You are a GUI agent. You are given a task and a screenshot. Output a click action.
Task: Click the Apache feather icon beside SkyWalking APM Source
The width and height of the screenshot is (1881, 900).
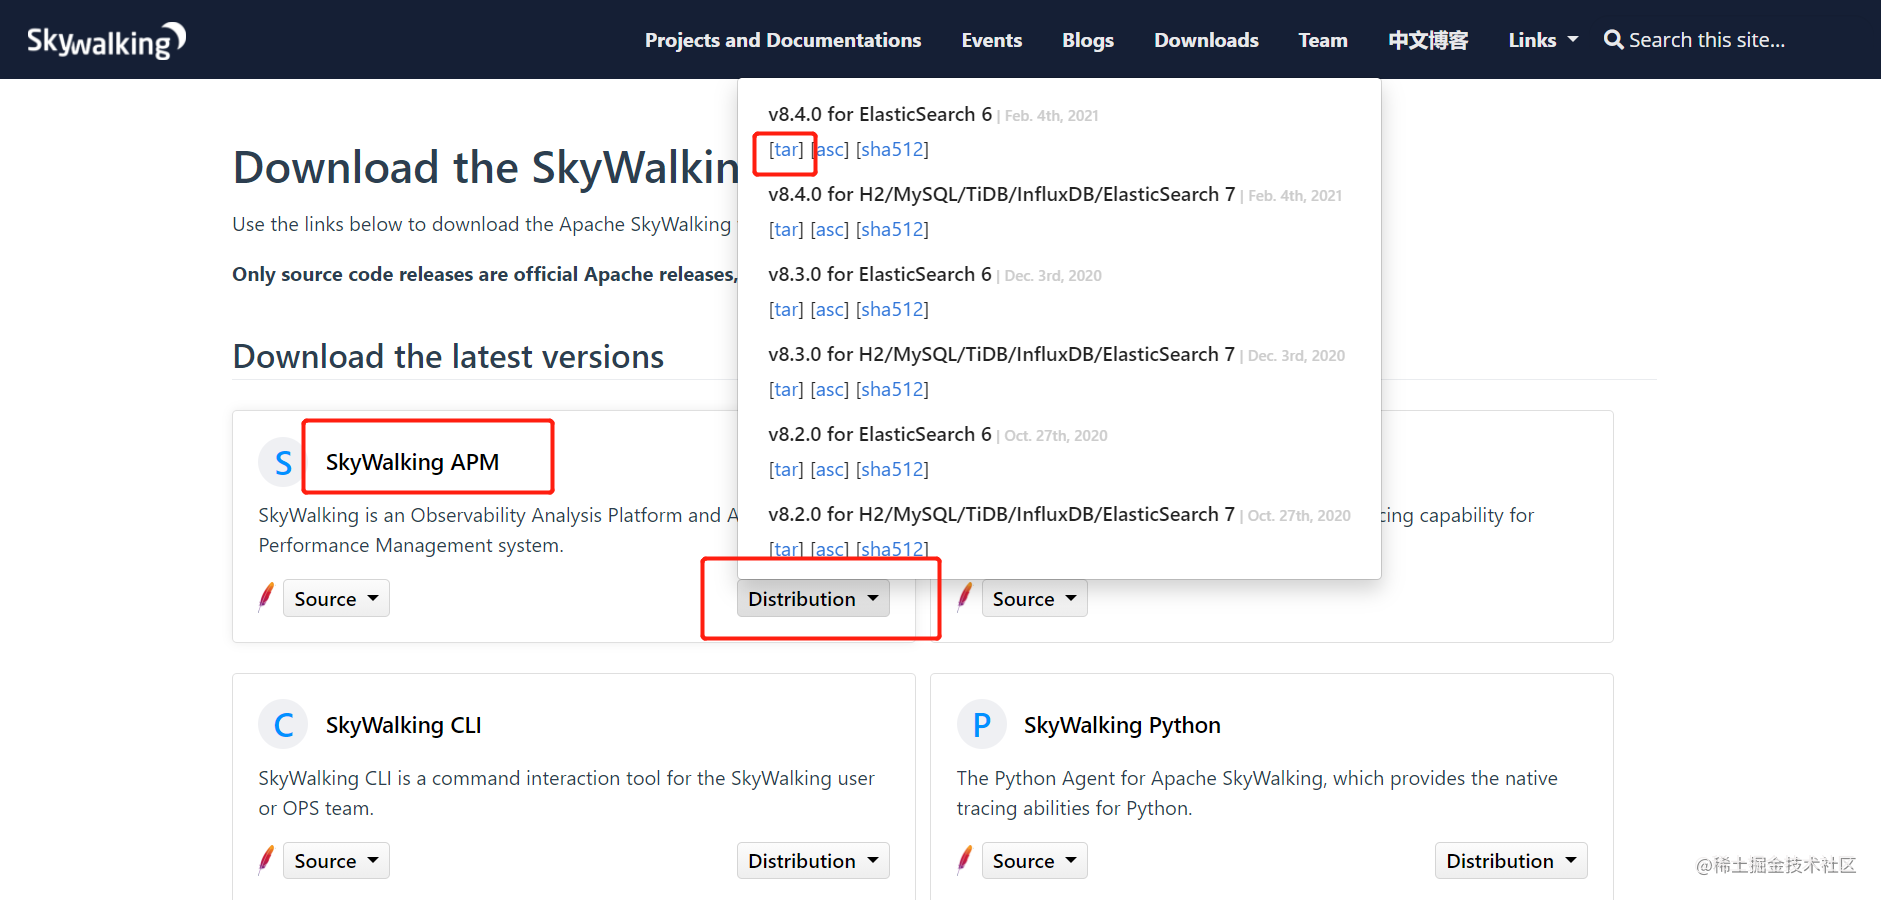click(265, 596)
